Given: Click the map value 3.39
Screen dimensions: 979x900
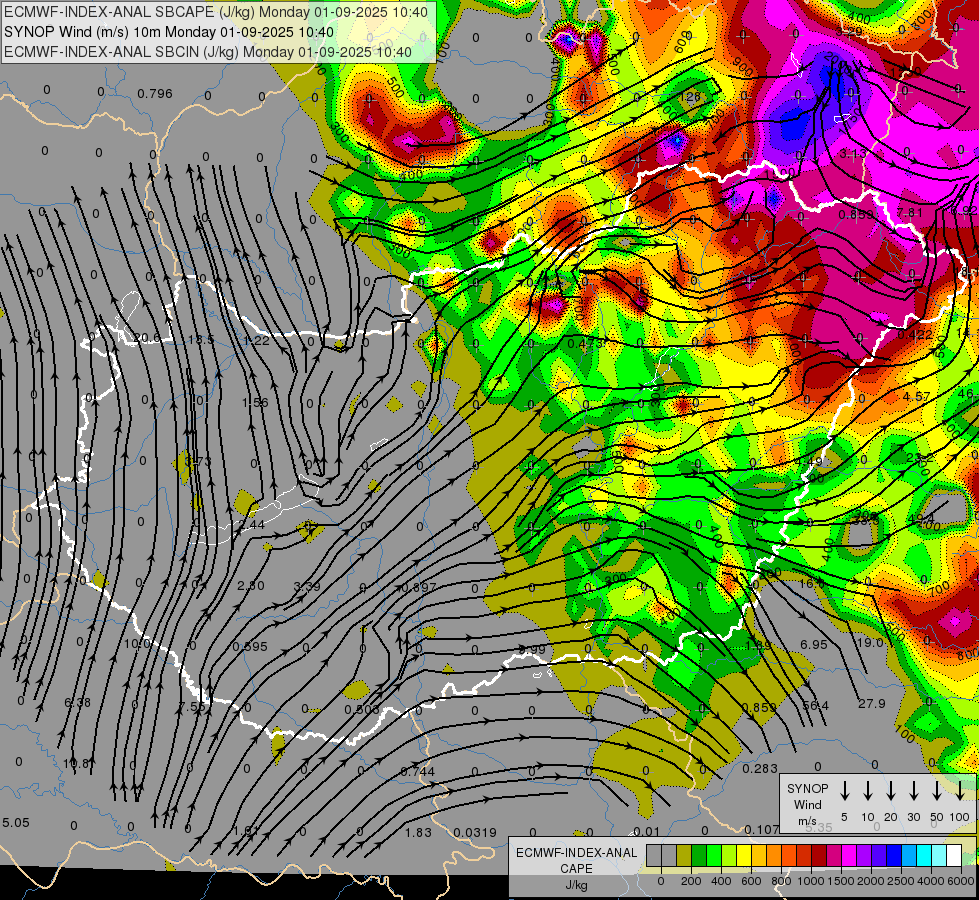Looking at the screenshot, I should pyautogui.click(x=307, y=586).
